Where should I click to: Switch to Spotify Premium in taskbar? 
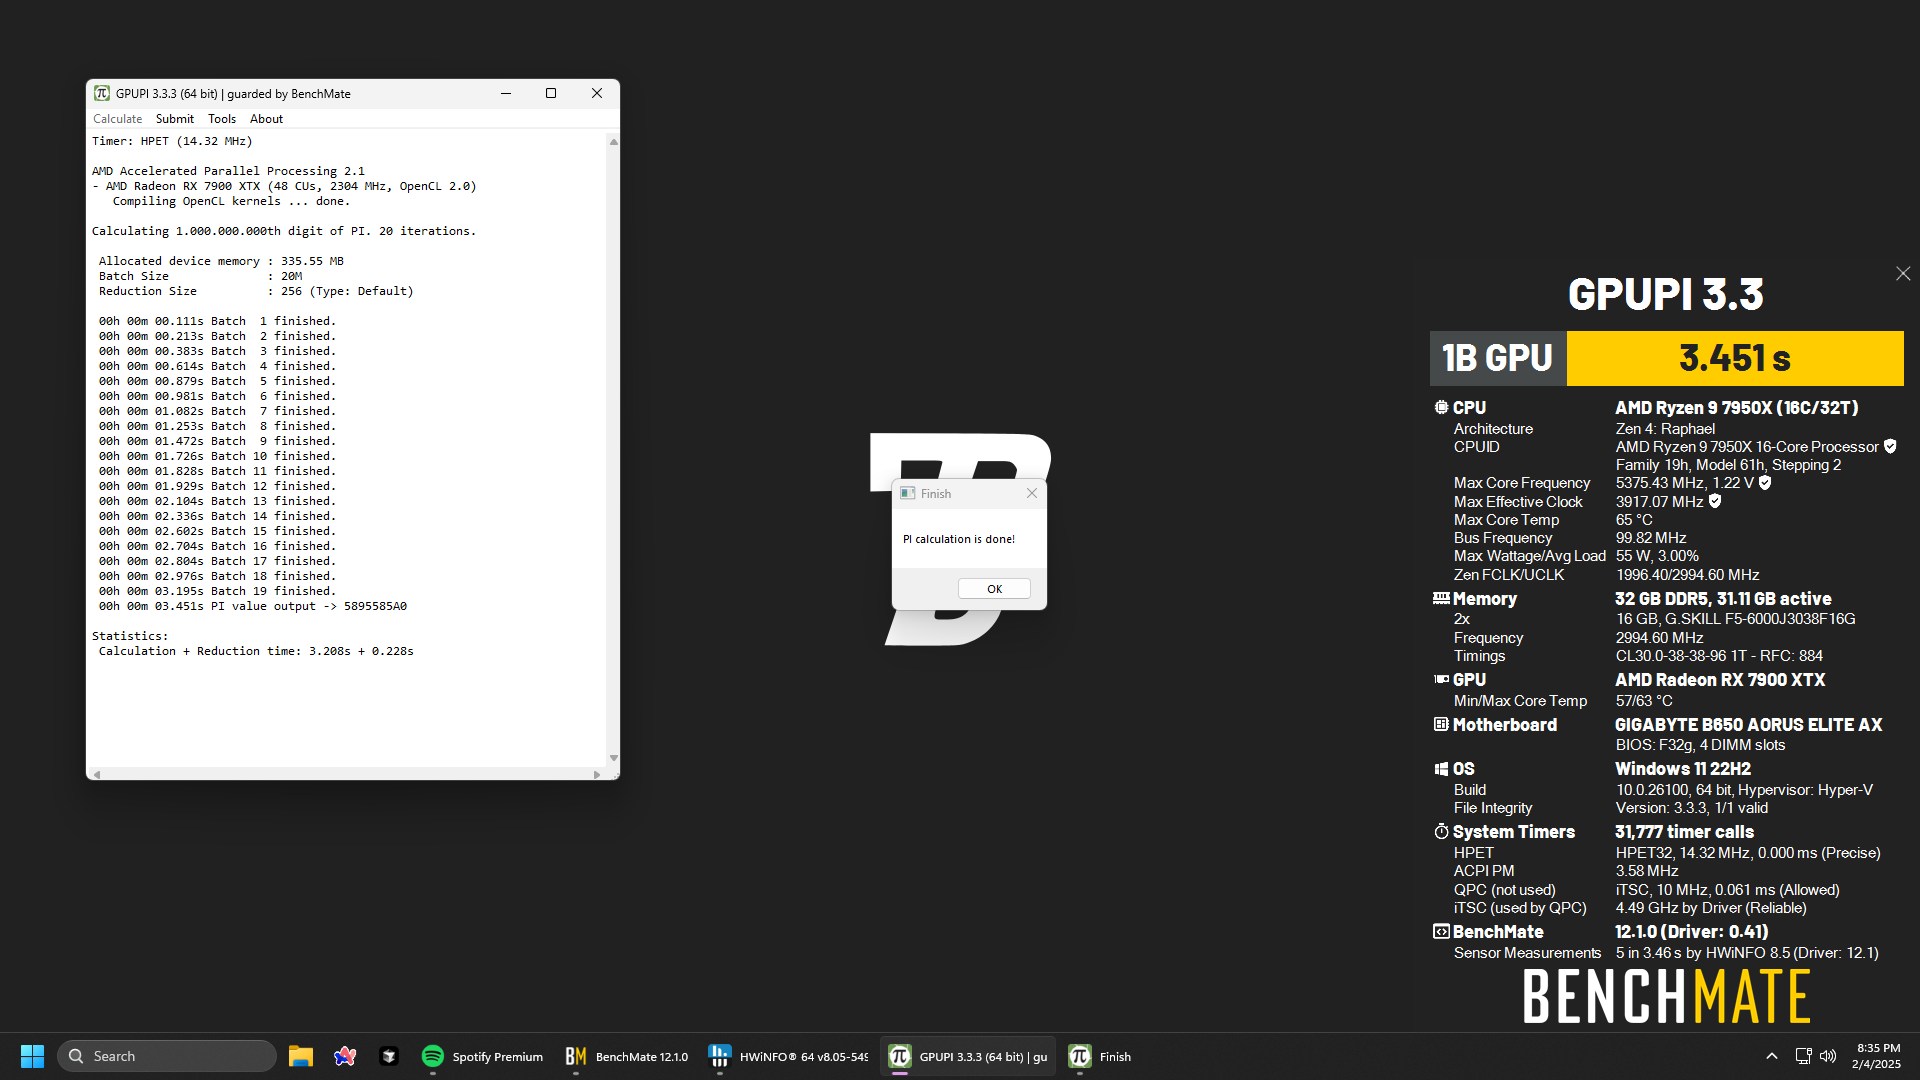point(483,1056)
